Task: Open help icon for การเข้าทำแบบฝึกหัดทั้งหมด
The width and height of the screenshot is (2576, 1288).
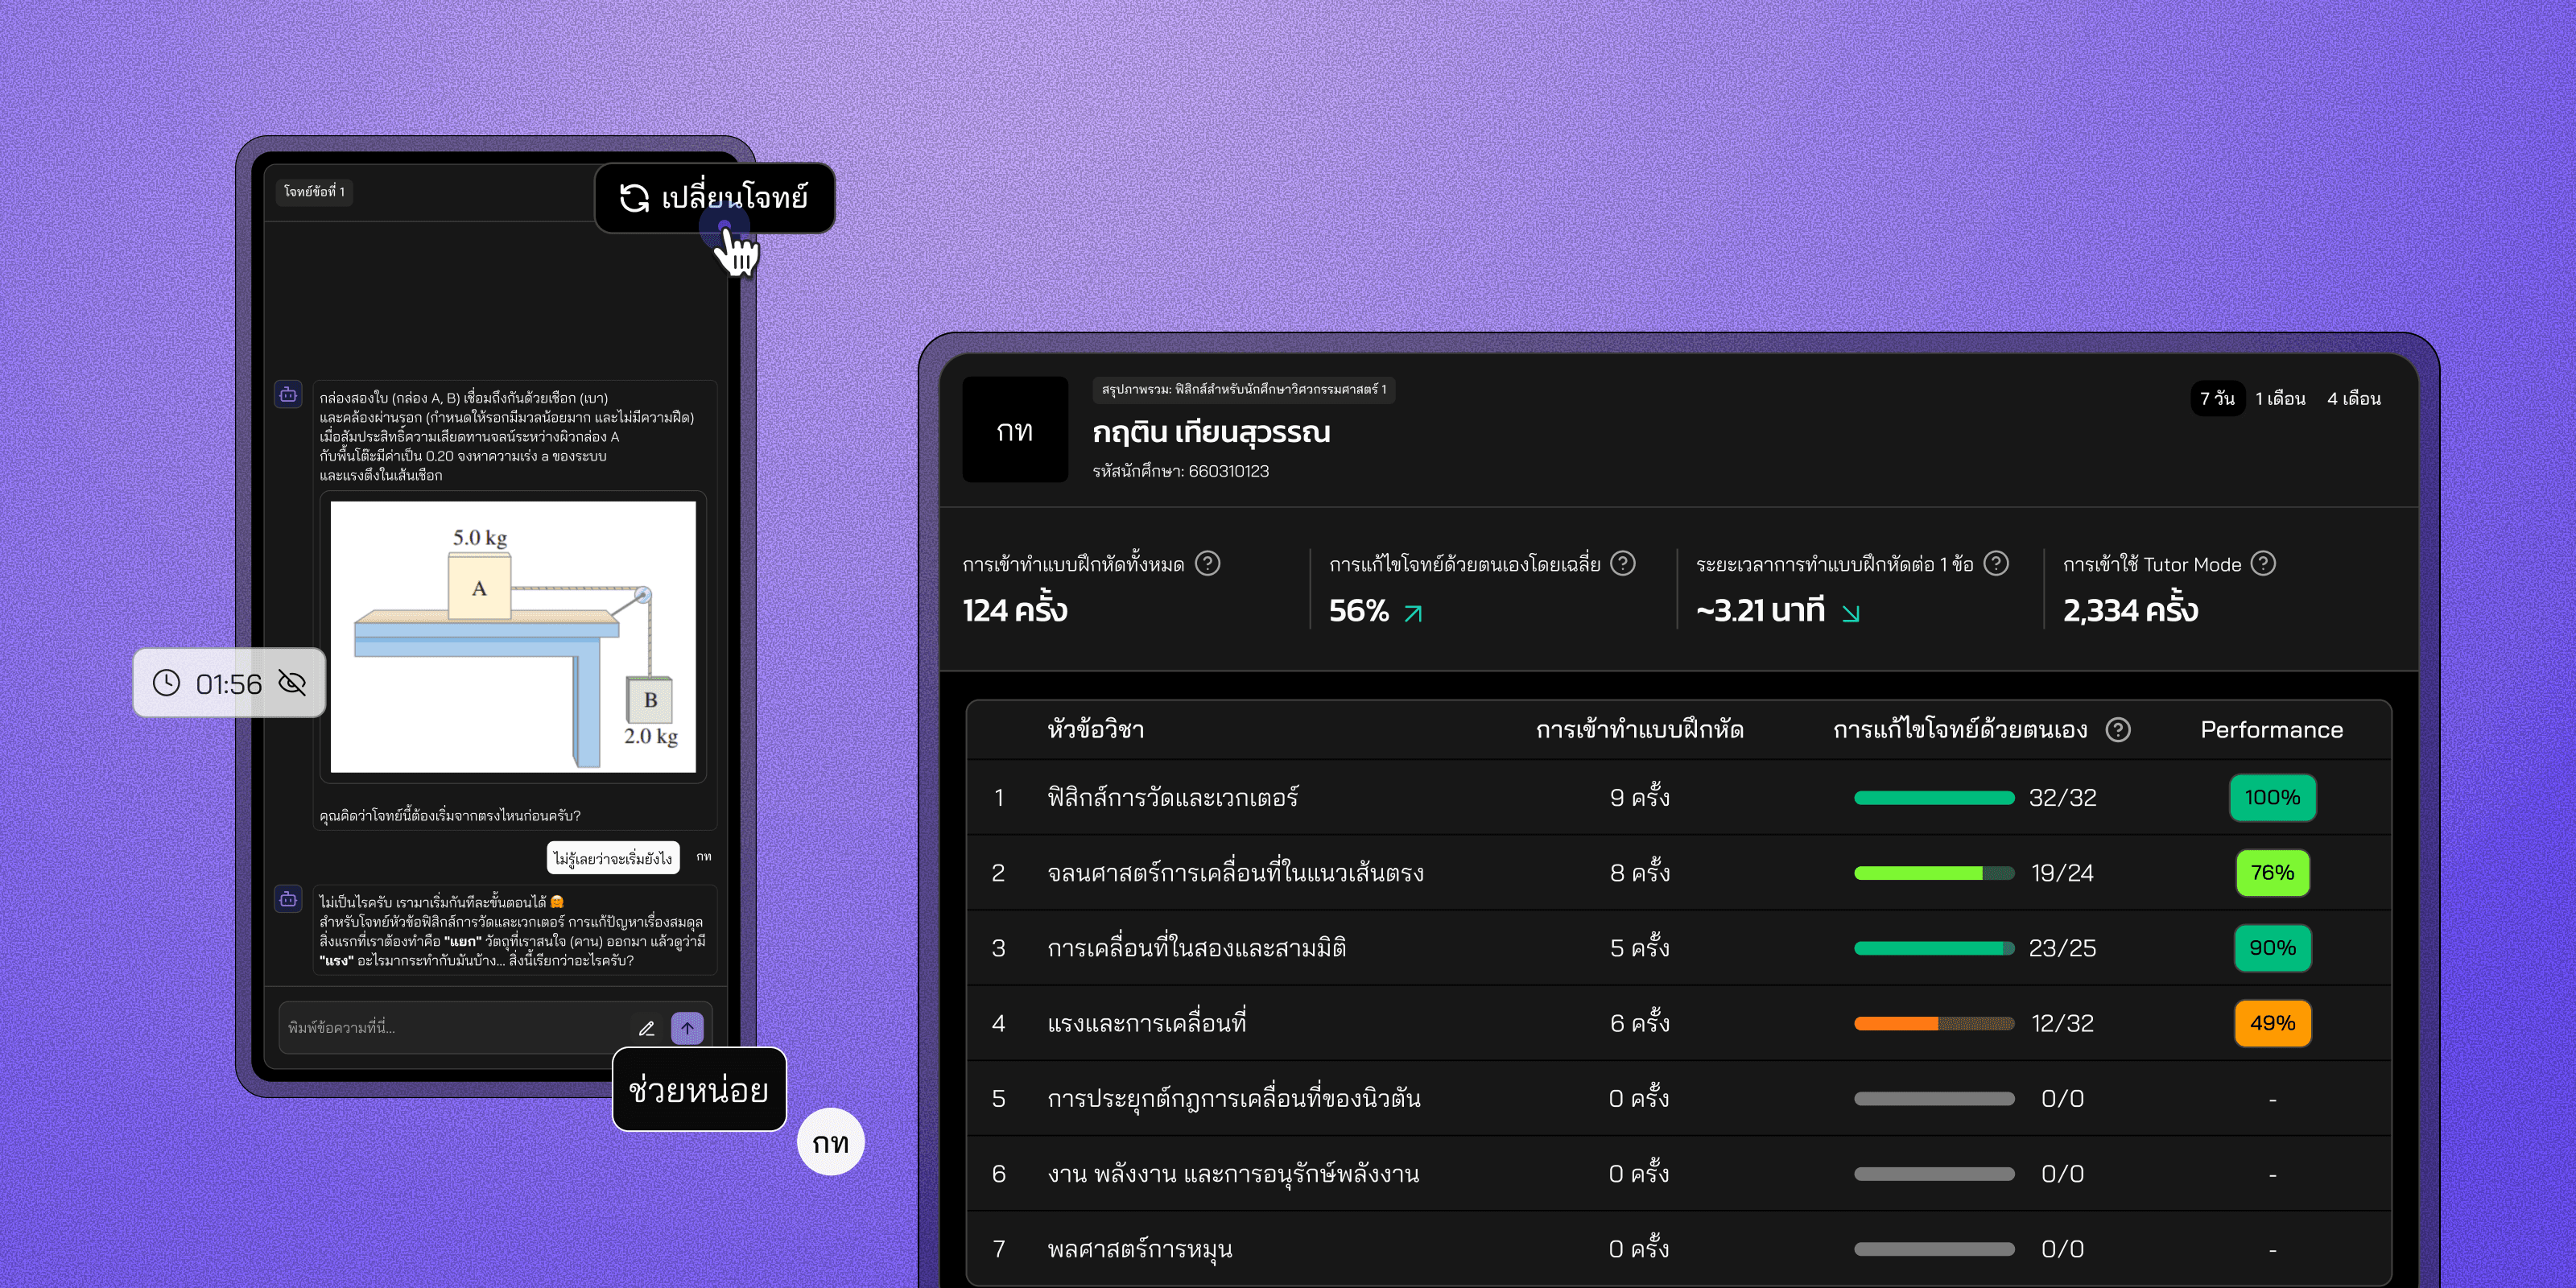Action: [1208, 564]
